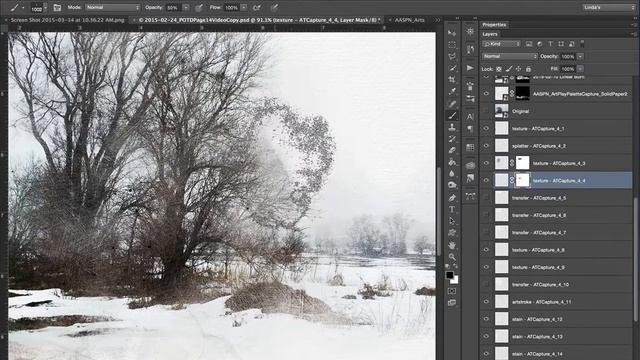
Task: Select the Quick Selection tool
Action: click(x=452, y=68)
